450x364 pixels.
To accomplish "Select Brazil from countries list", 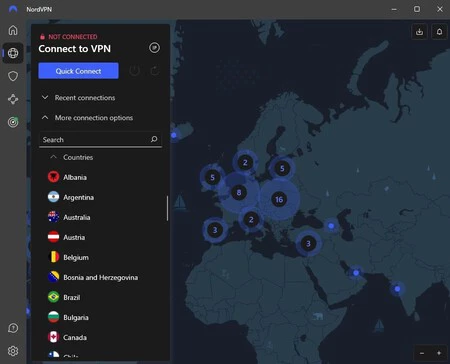I will tap(72, 297).
